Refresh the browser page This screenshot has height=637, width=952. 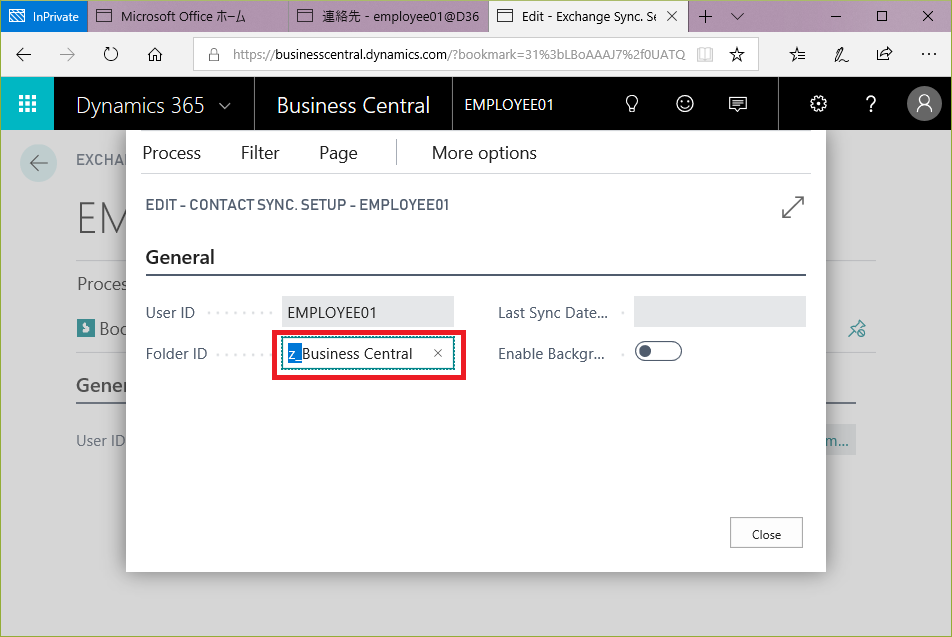tap(110, 55)
